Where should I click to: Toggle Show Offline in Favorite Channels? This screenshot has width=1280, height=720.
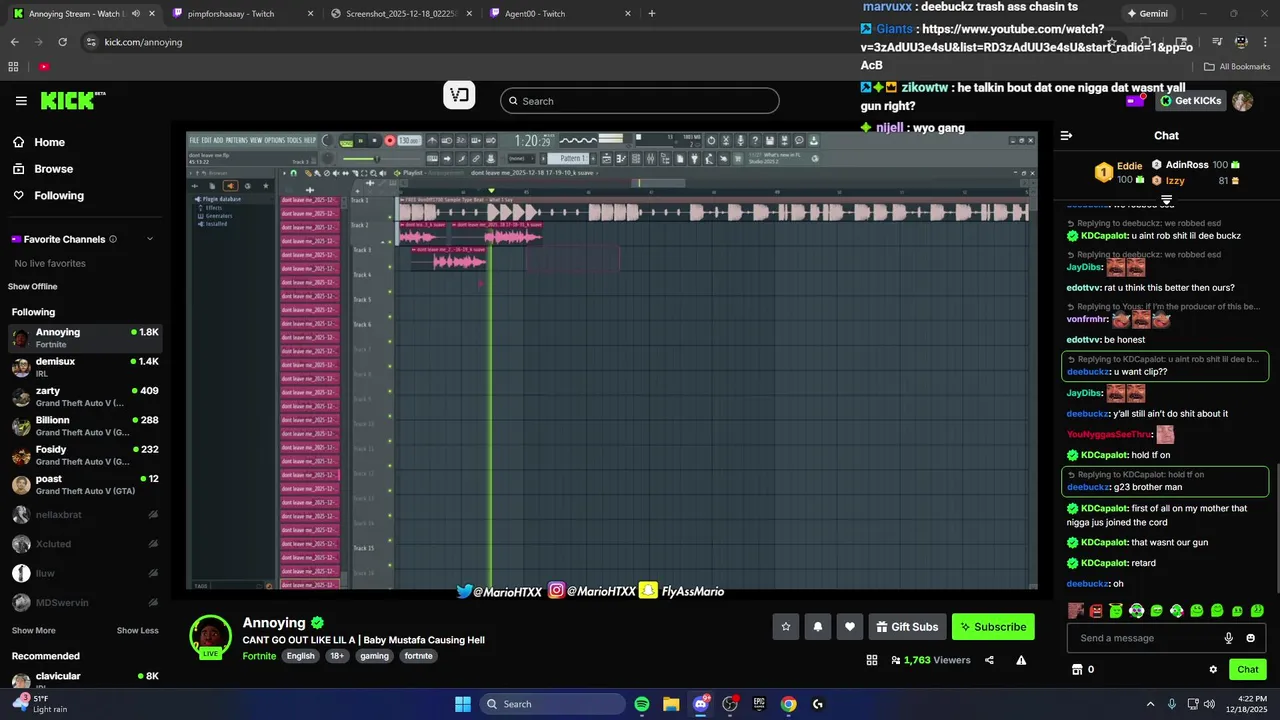[33, 287]
